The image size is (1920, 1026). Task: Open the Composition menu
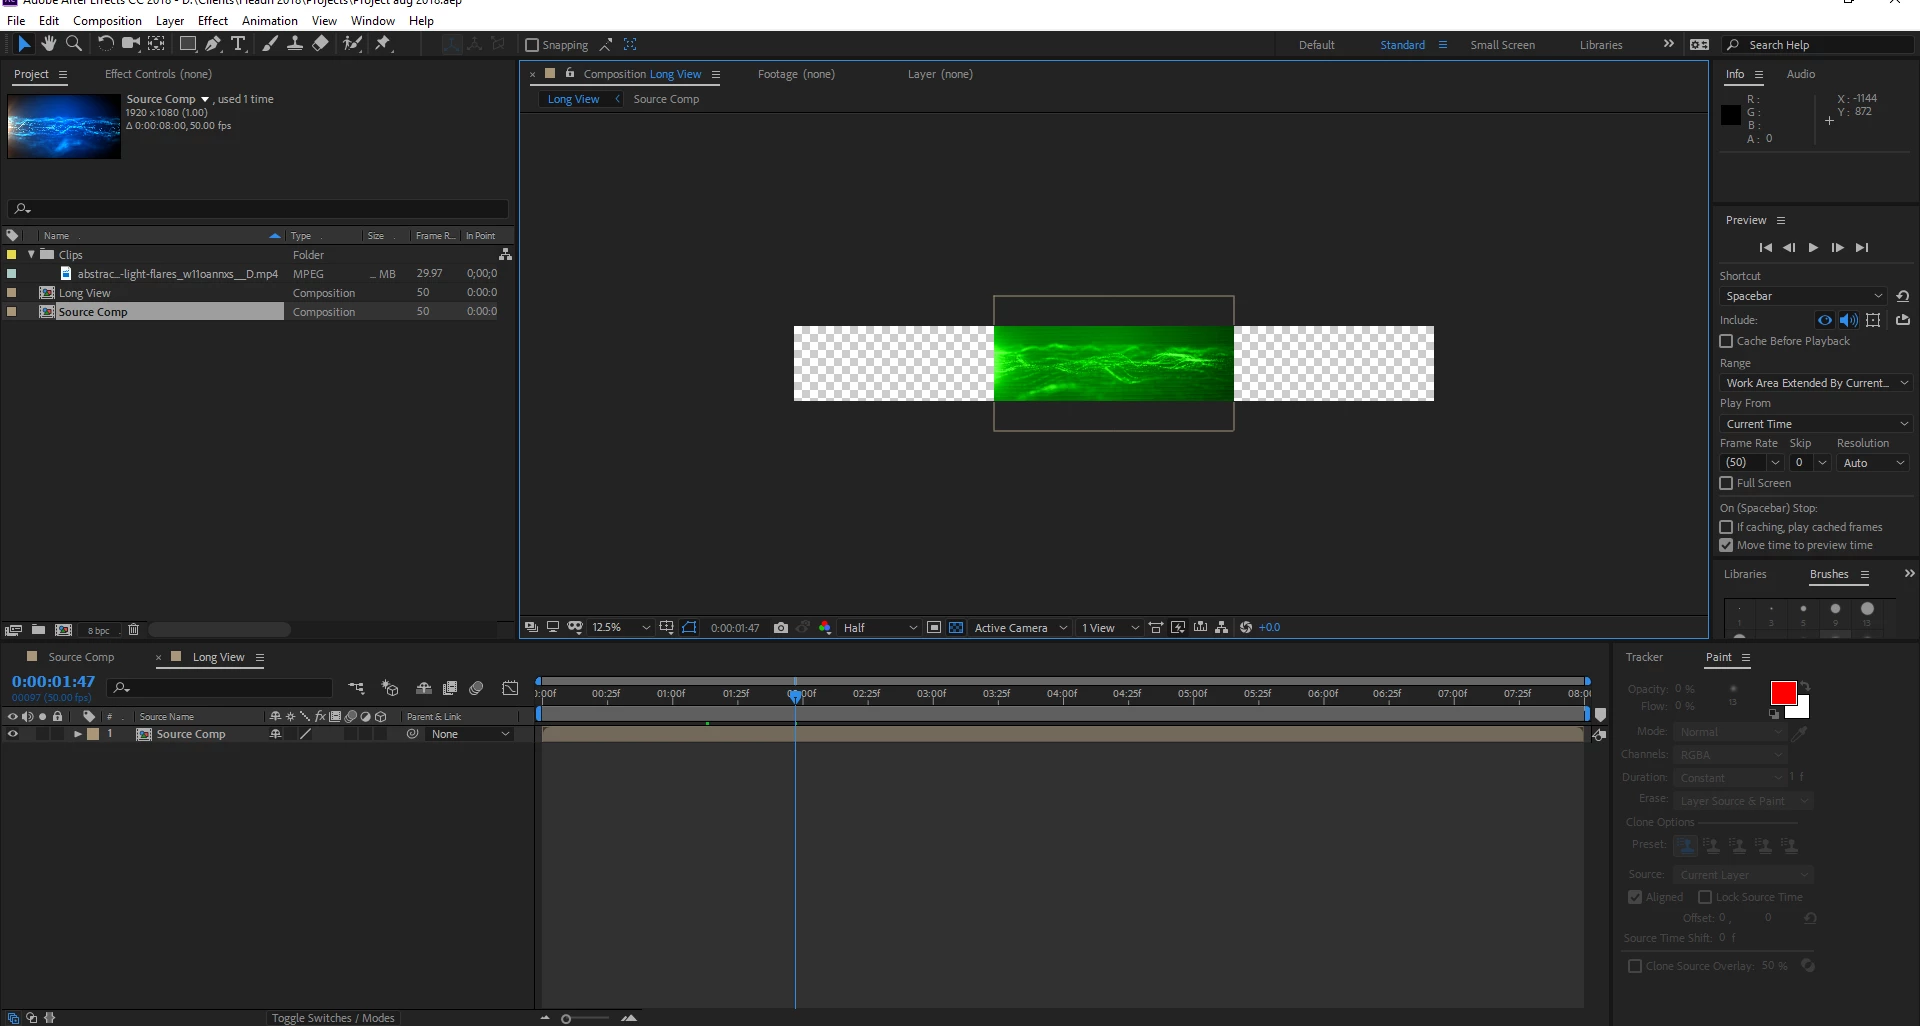tap(107, 21)
